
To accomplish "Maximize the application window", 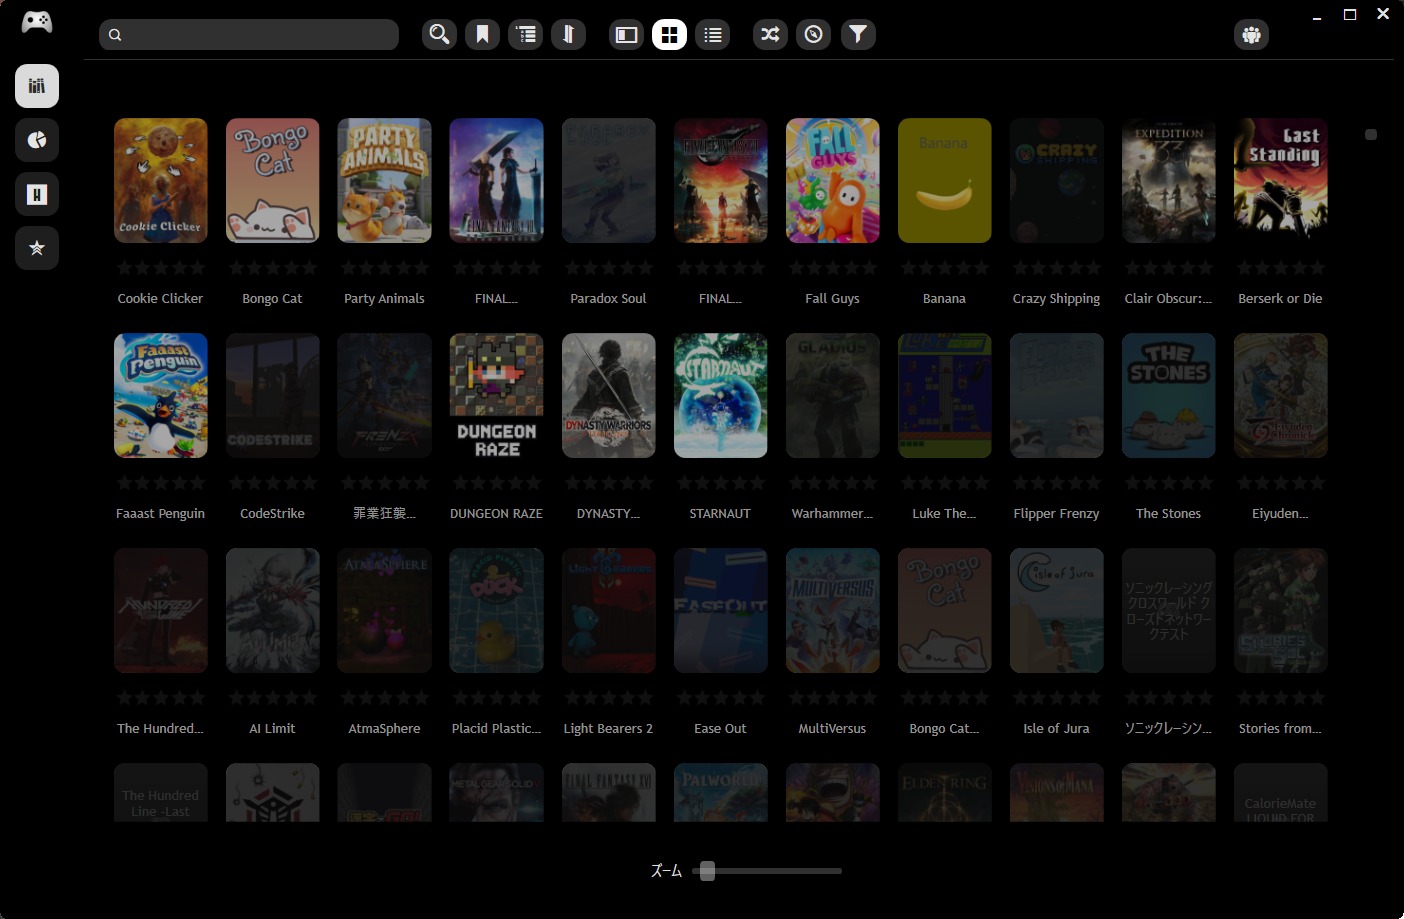I will click(x=1350, y=14).
